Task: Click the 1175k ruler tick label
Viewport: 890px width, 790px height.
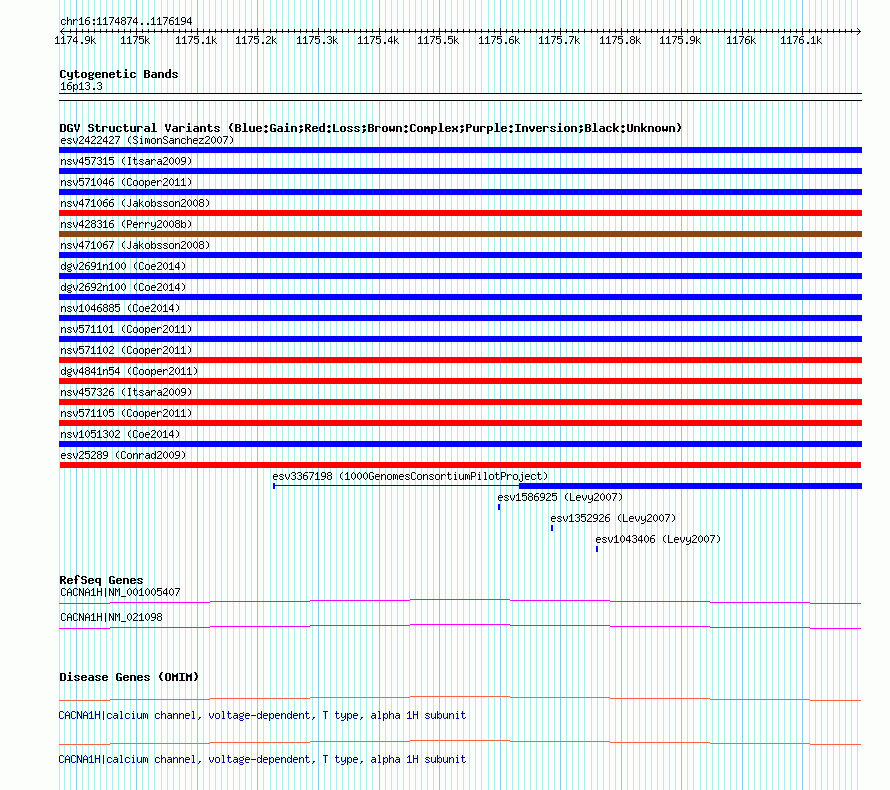Action: pos(135,40)
